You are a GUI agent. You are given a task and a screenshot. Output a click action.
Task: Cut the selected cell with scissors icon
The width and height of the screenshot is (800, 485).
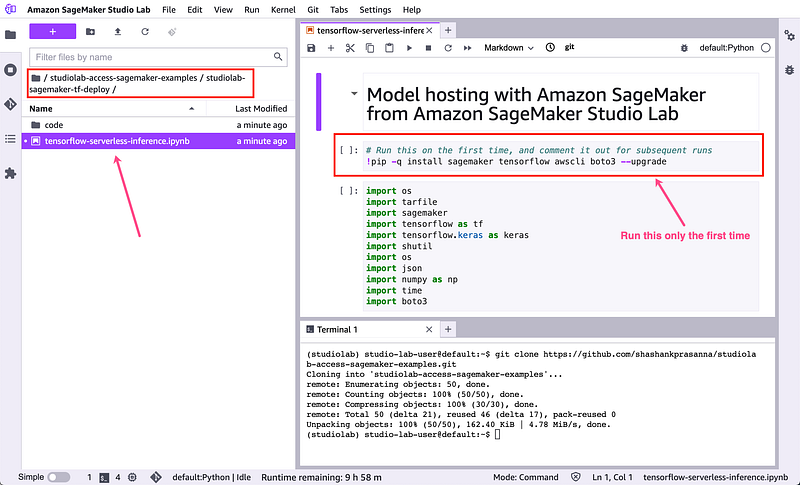coord(350,48)
